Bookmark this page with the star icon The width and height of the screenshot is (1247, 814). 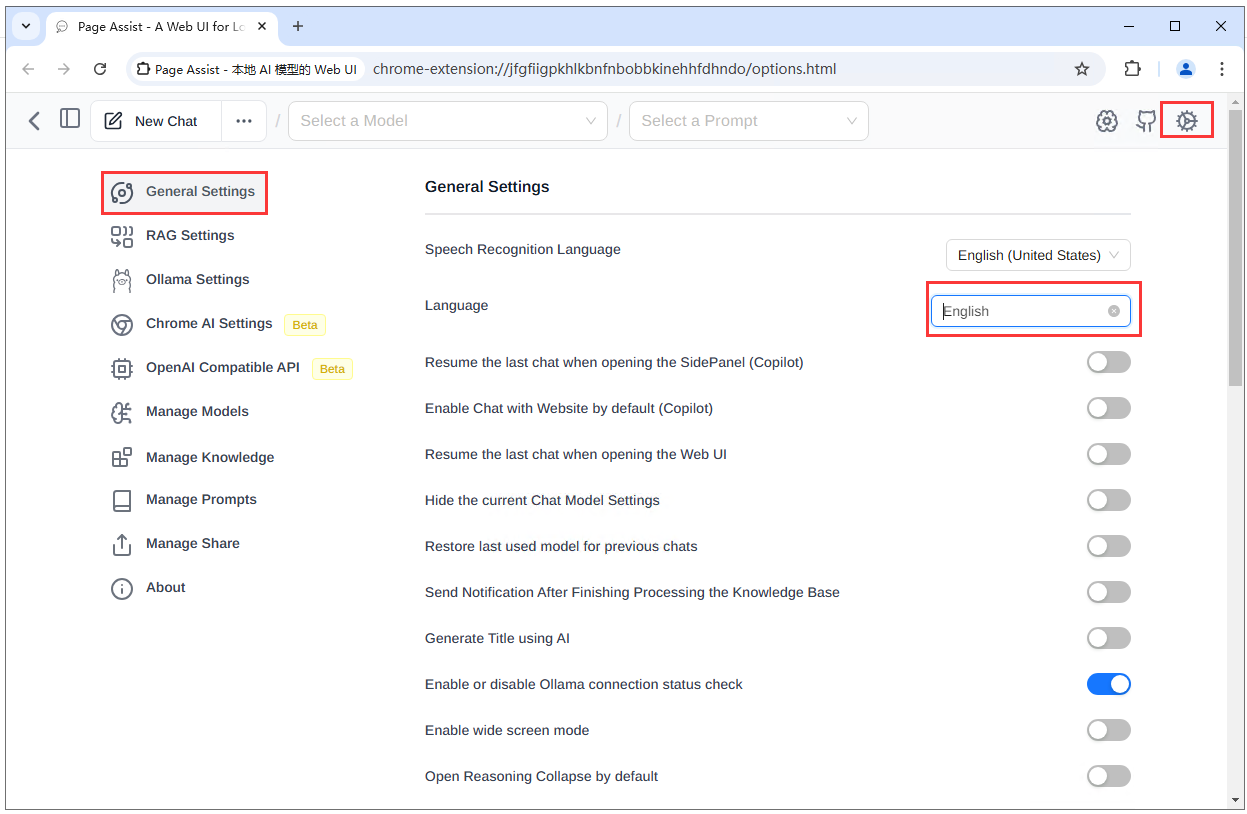1081,69
